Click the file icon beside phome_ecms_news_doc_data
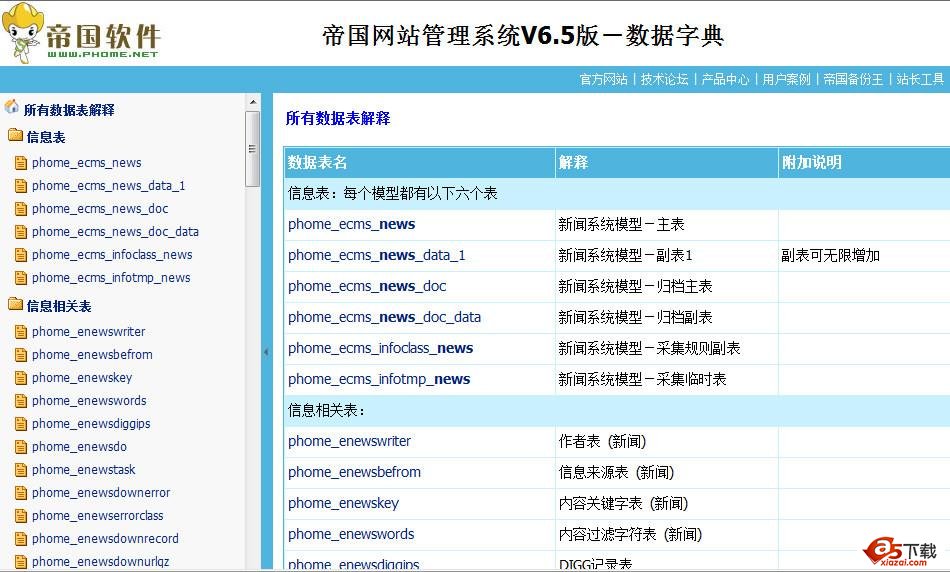This screenshot has height=572, width=950. click(21, 232)
